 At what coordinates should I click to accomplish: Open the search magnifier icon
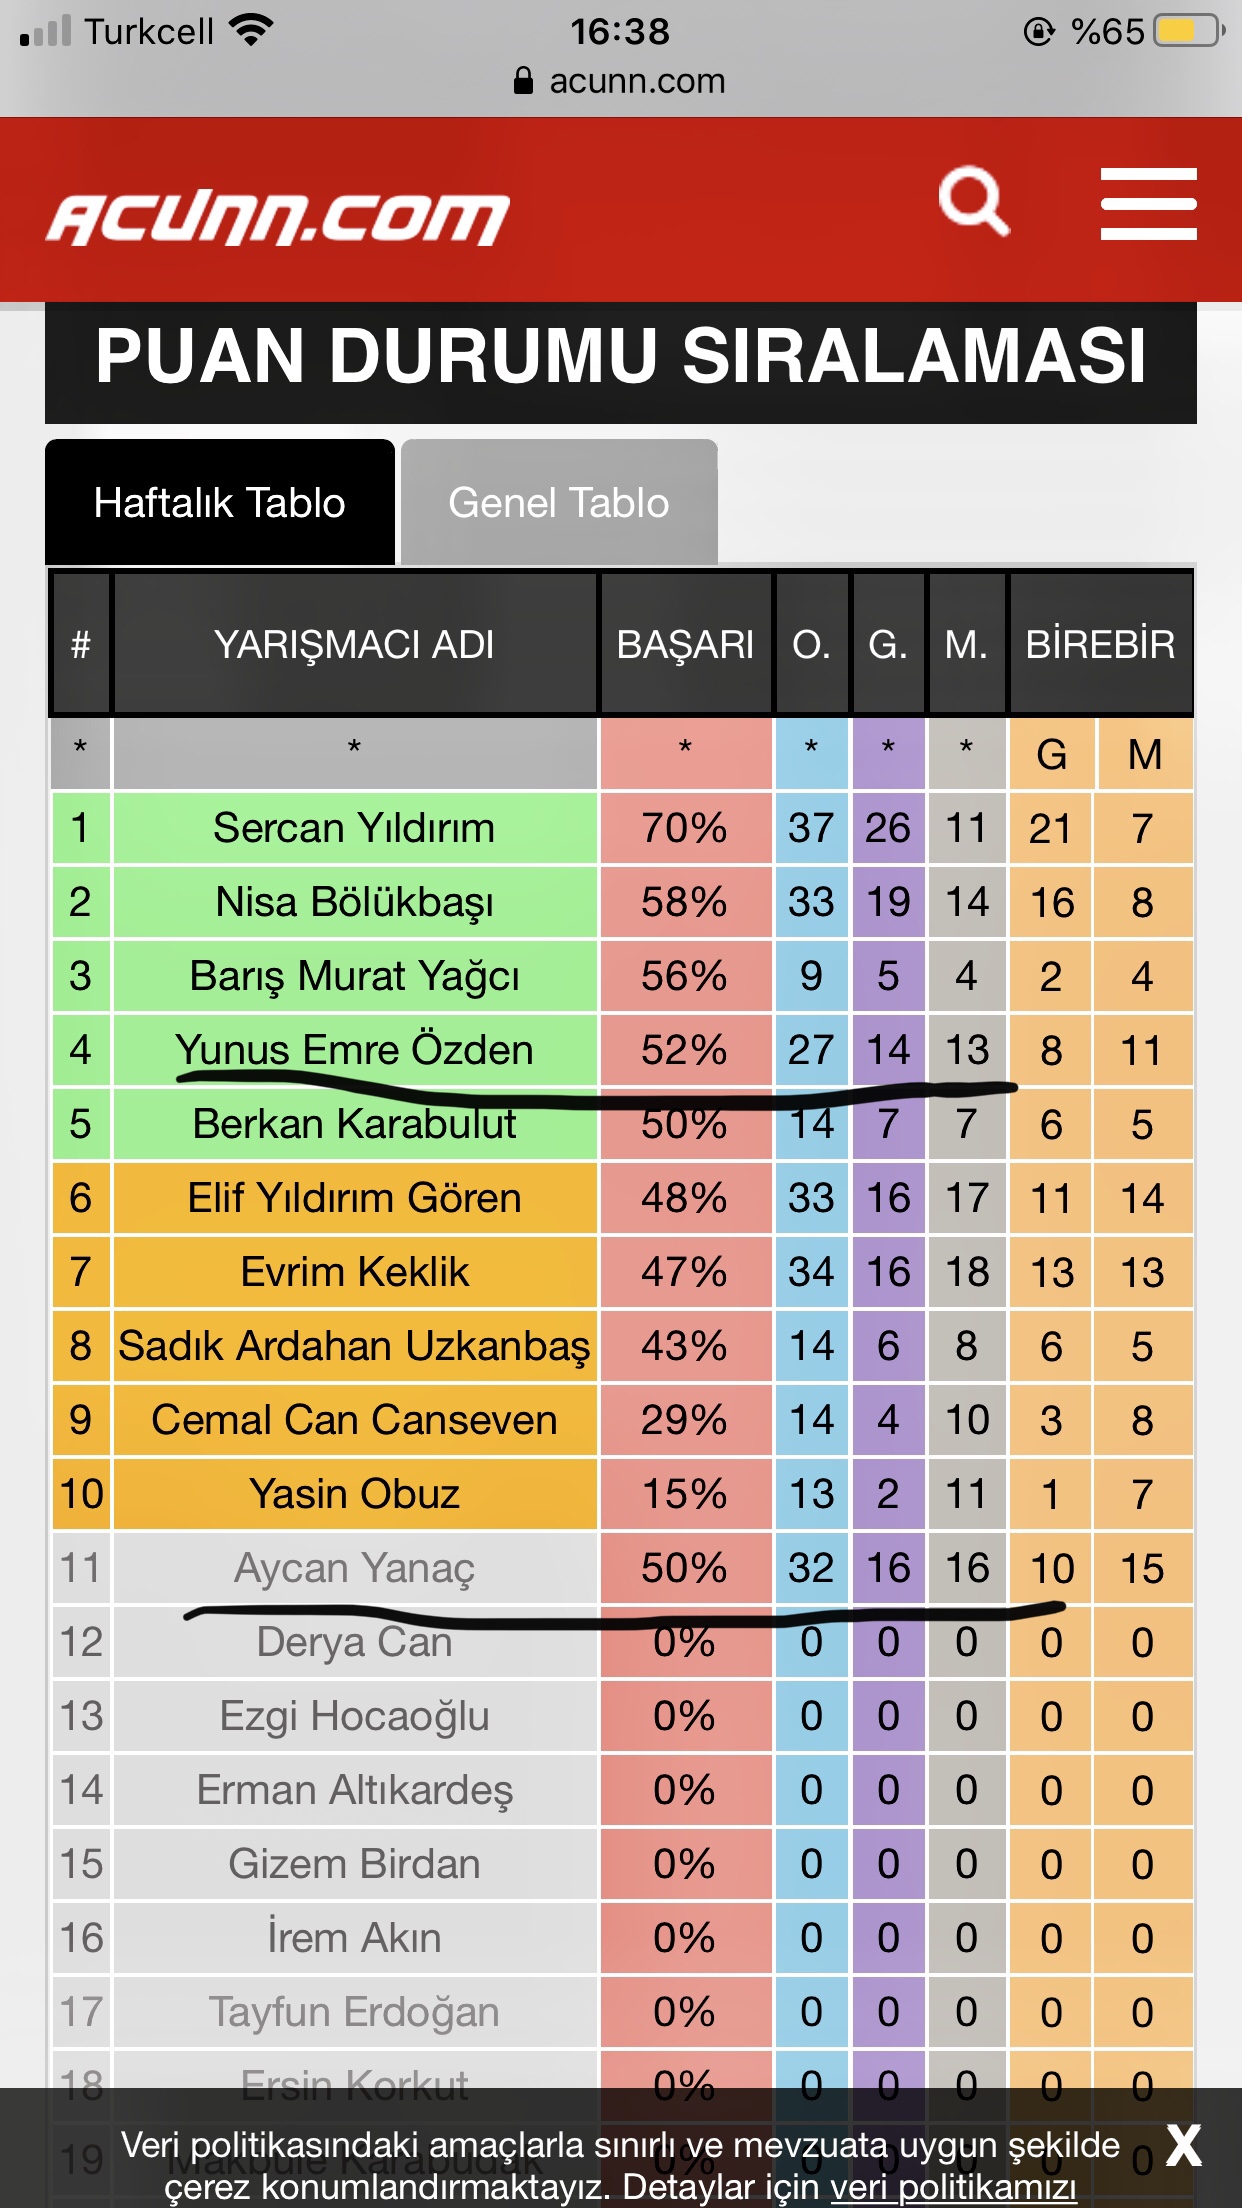coord(973,201)
